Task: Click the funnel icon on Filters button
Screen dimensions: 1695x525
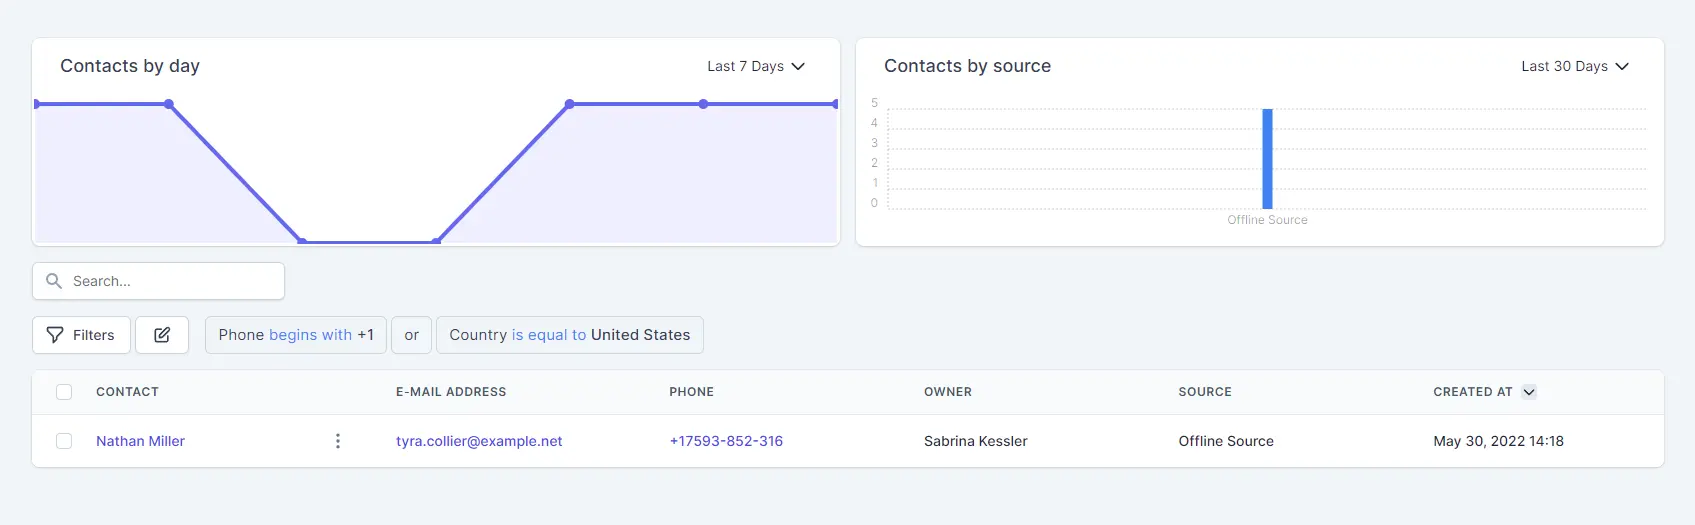Action: click(x=55, y=335)
